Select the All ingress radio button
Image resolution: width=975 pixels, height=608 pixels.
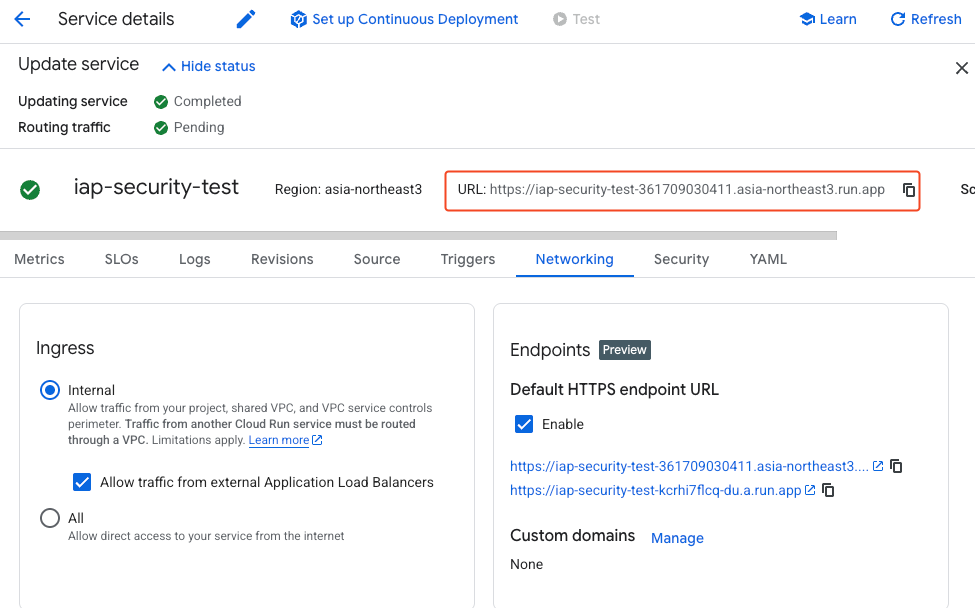point(50,518)
